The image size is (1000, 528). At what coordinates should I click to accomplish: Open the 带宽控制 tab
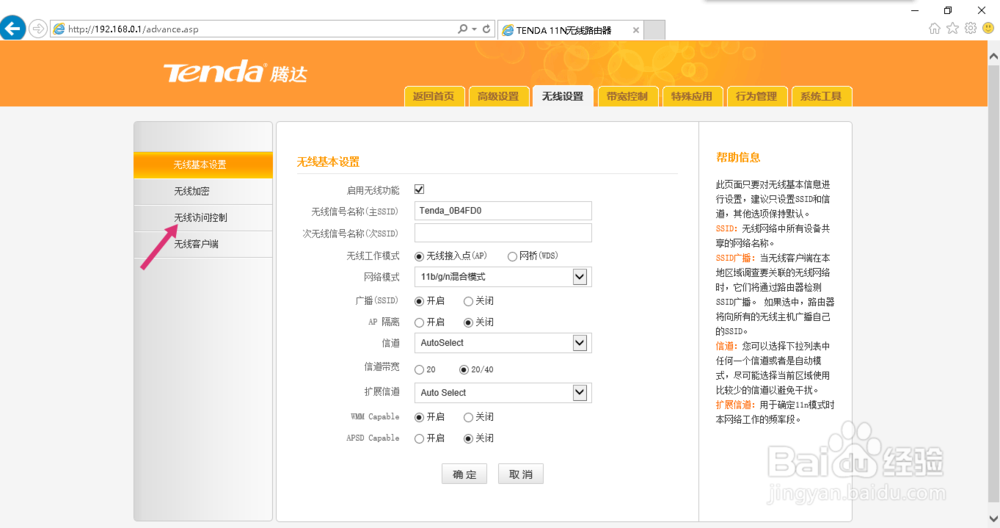point(627,96)
